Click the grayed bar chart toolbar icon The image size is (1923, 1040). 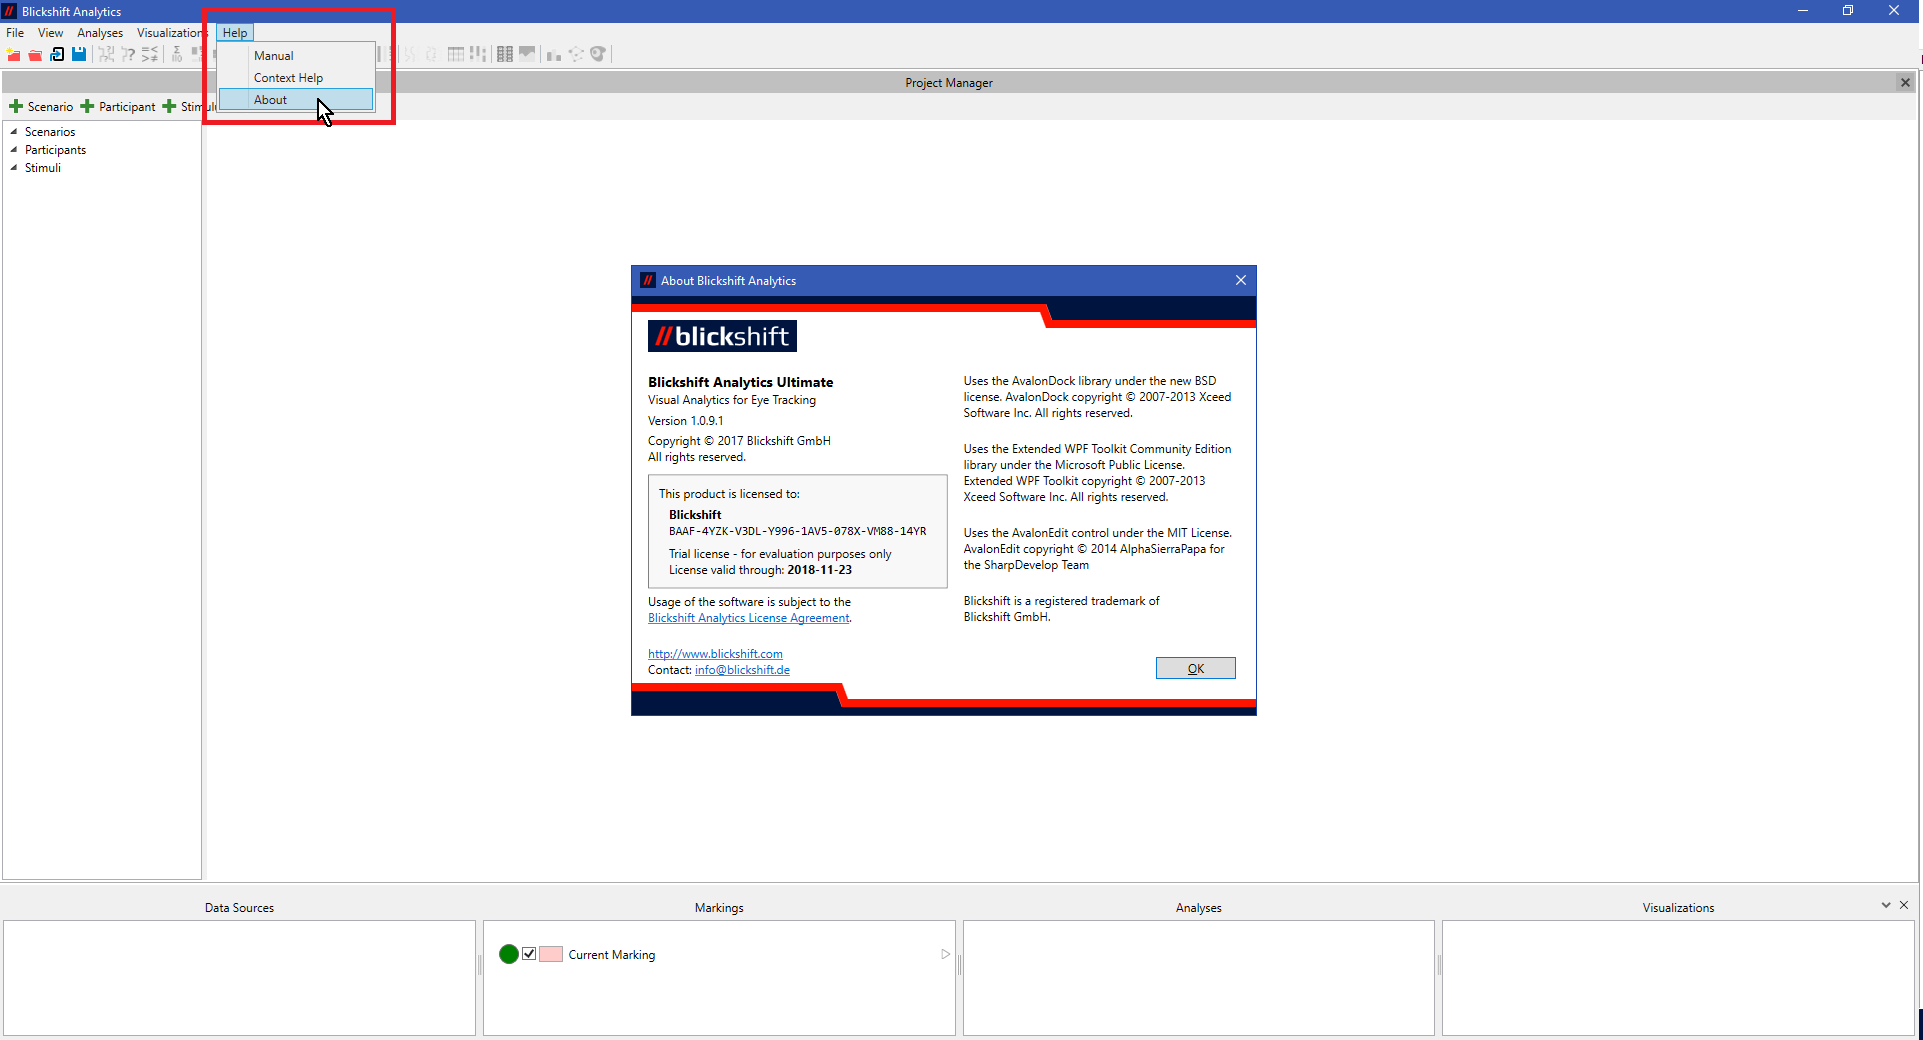(x=554, y=54)
